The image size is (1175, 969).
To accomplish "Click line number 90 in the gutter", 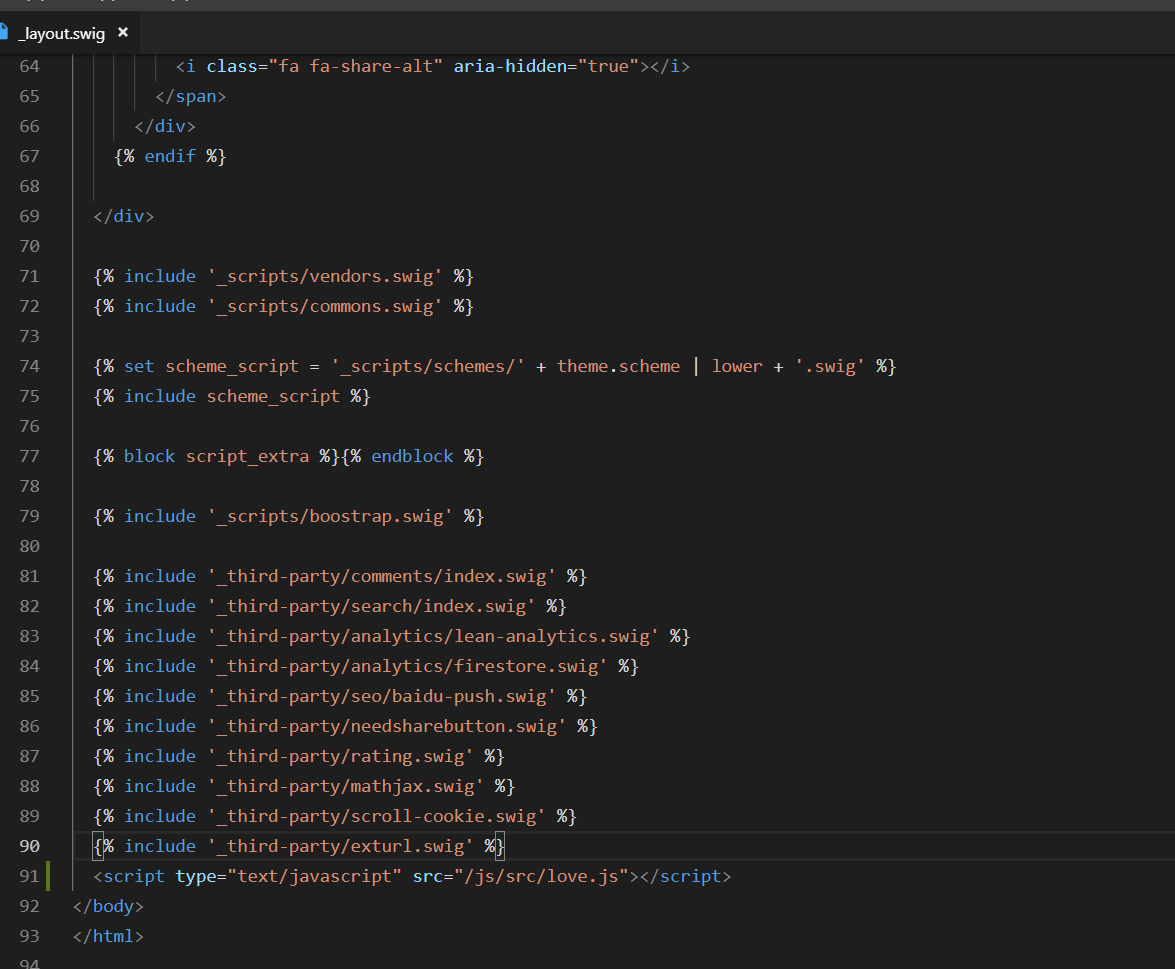I will 29,846.
